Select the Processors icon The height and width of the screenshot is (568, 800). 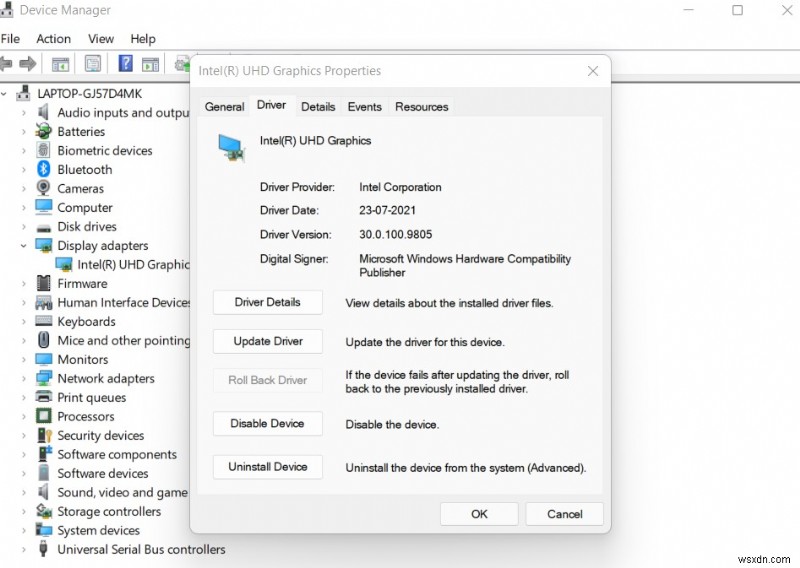click(x=44, y=416)
